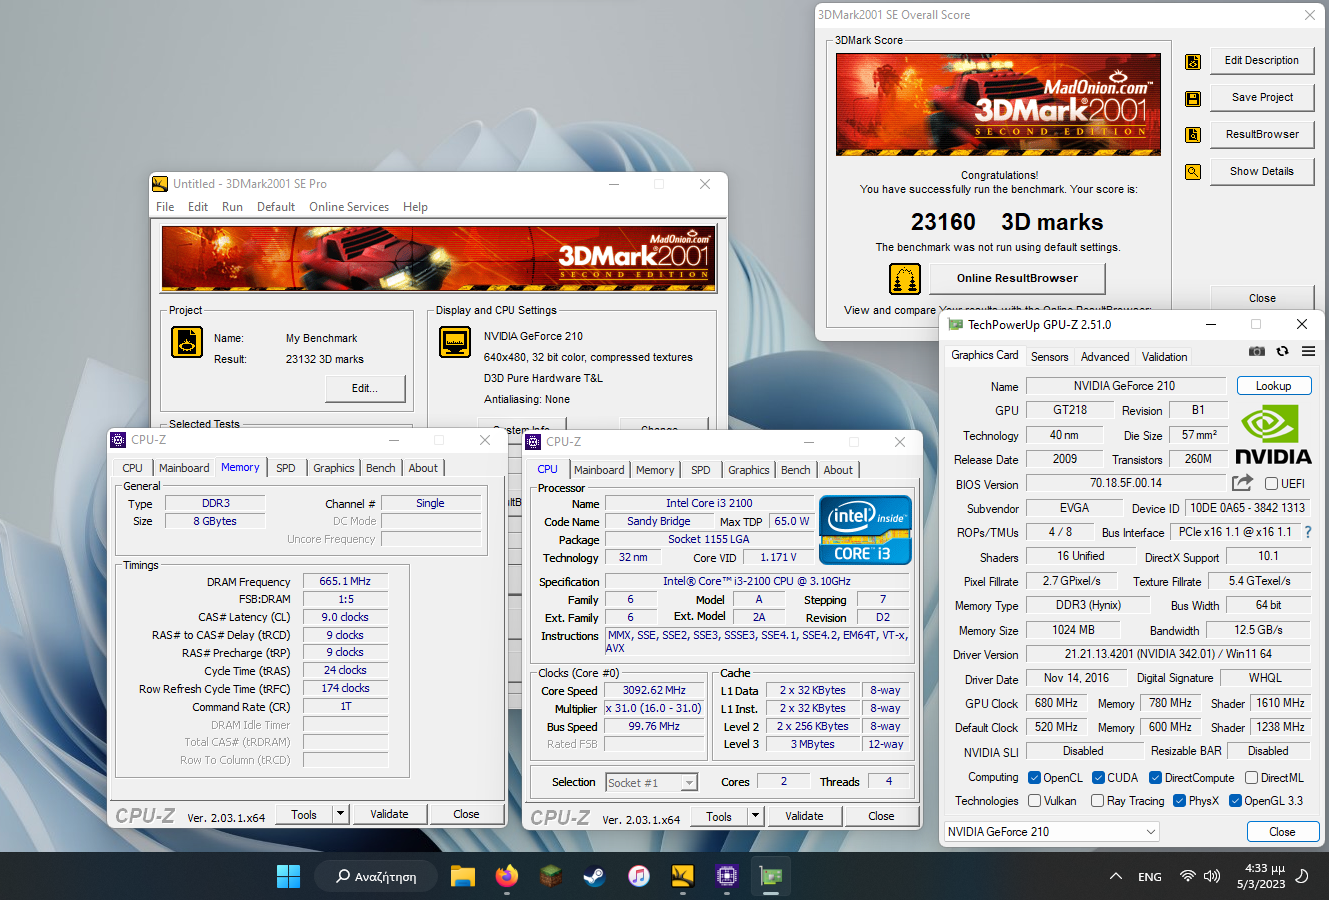Switch to 3DMark2001 taskbar icon

tap(682, 876)
